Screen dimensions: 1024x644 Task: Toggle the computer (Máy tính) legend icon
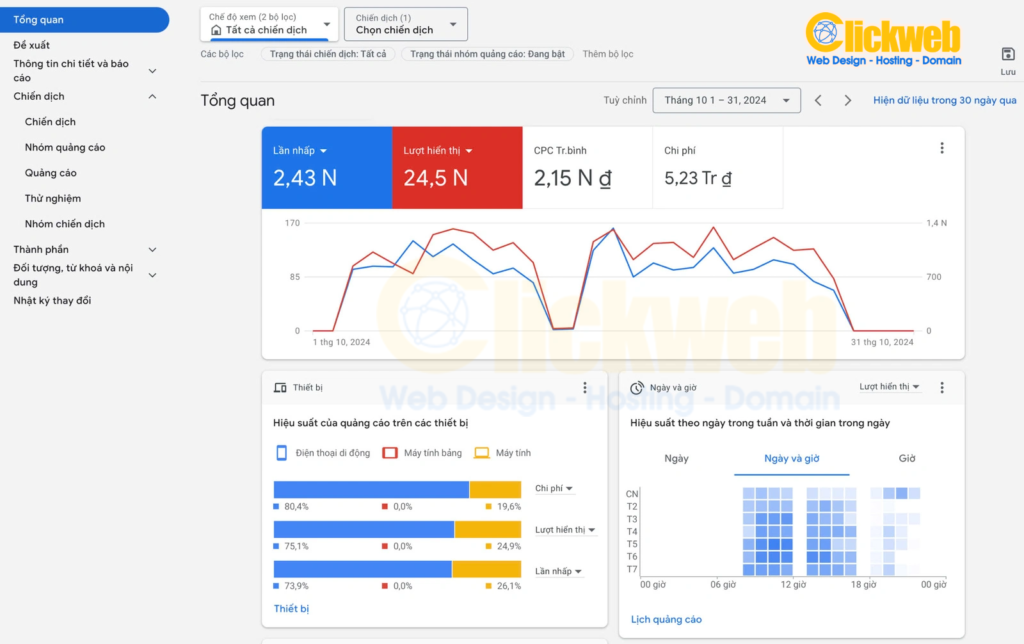(x=481, y=453)
